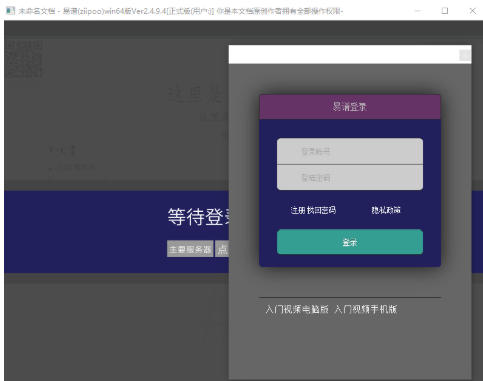483x381 pixels.
Task: Focus the 登录账号 account input field
Action: point(350,151)
